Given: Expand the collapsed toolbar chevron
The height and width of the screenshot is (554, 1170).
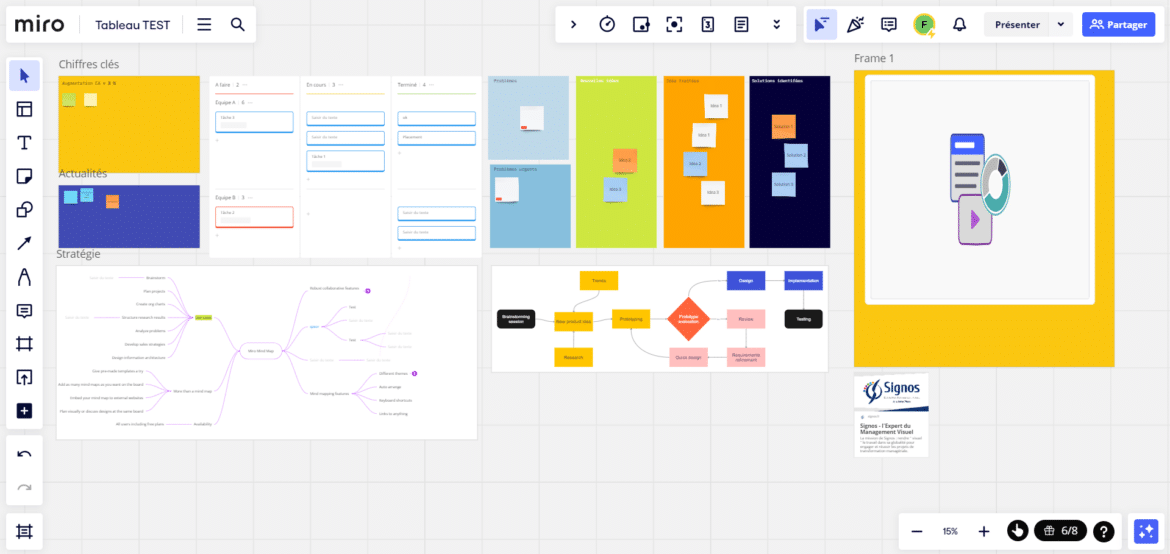Looking at the screenshot, I should coord(573,25).
